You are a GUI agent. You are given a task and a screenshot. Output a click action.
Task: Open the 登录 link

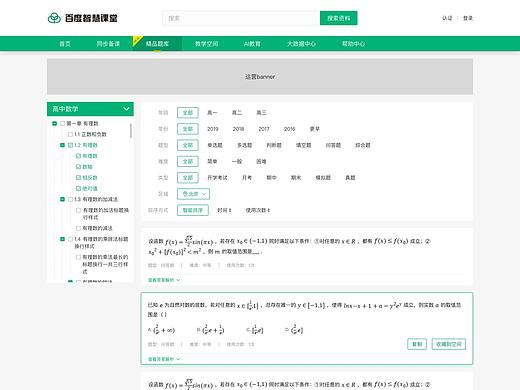[468, 18]
